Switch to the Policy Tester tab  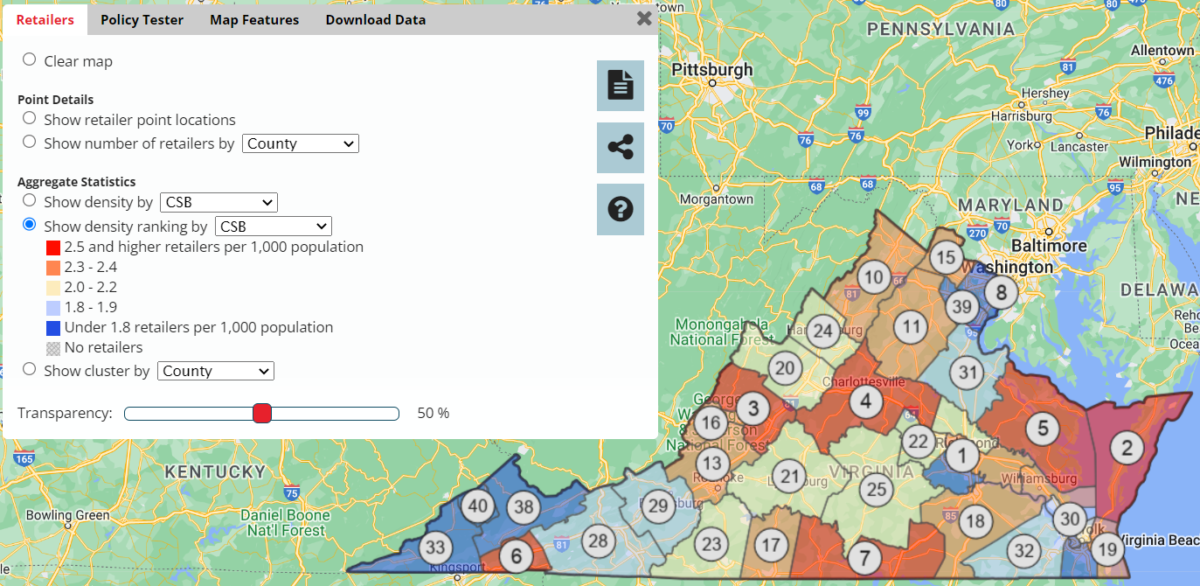141,19
